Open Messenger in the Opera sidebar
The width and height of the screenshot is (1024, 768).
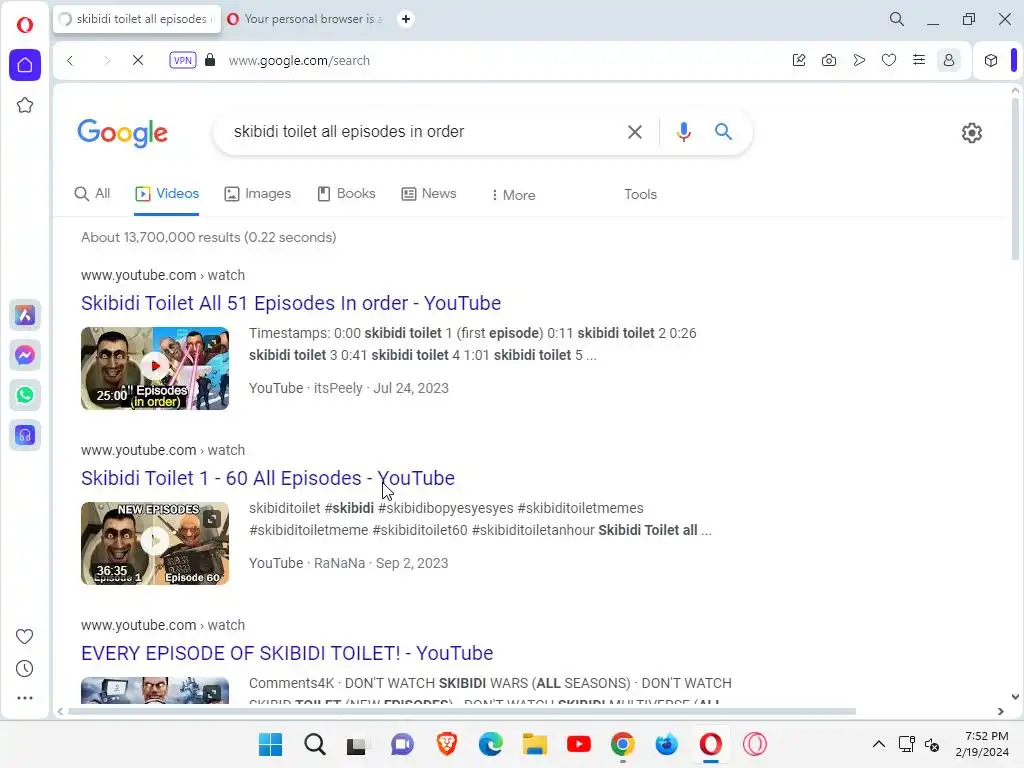pyautogui.click(x=25, y=355)
